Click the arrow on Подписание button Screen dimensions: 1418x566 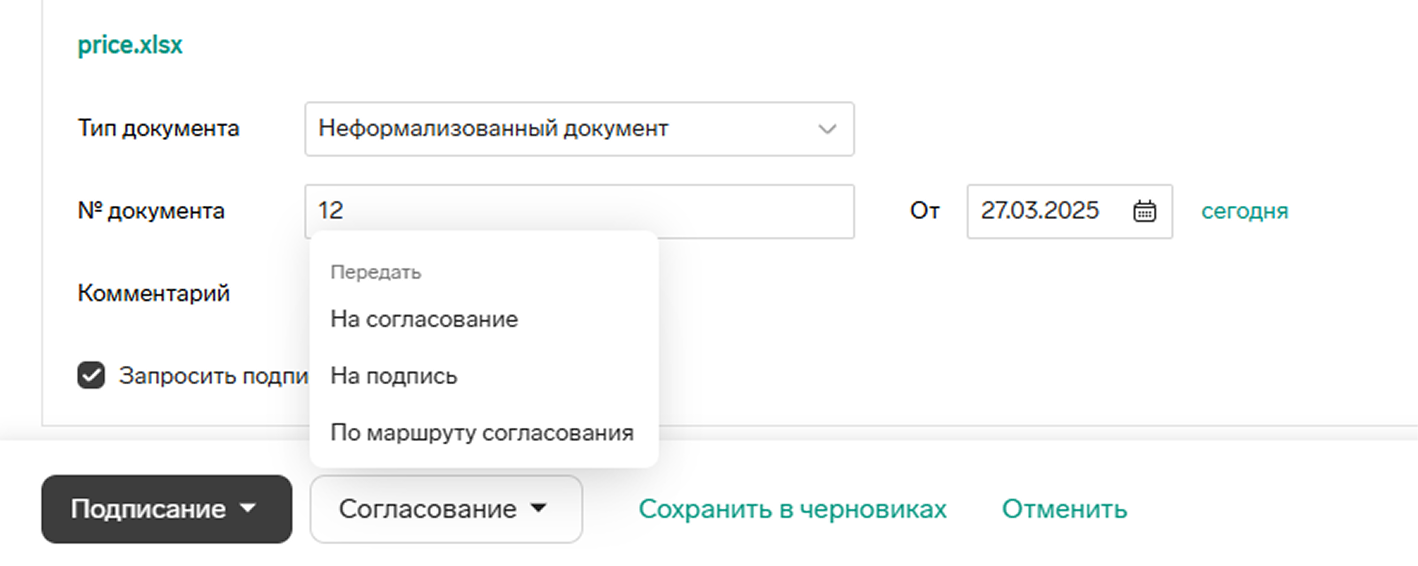pos(248,509)
